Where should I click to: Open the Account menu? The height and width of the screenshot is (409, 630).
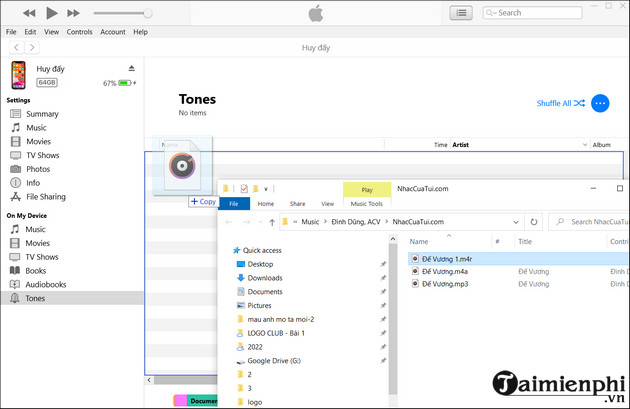tap(113, 32)
